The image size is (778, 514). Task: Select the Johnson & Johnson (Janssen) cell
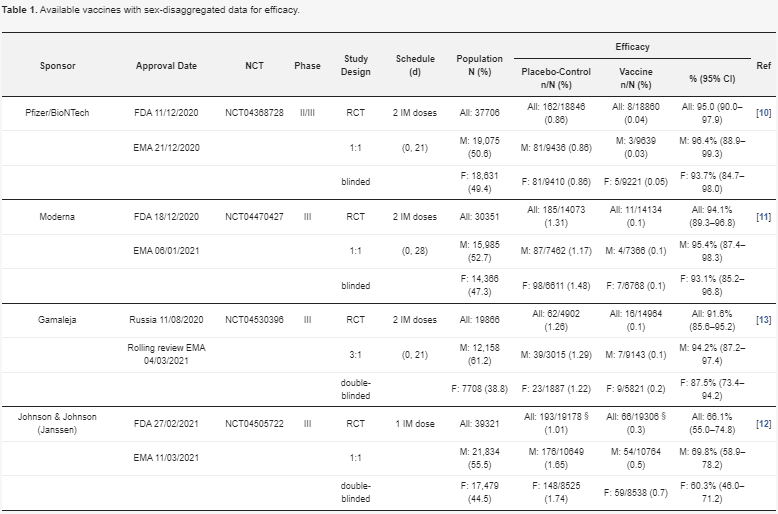(x=57, y=423)
